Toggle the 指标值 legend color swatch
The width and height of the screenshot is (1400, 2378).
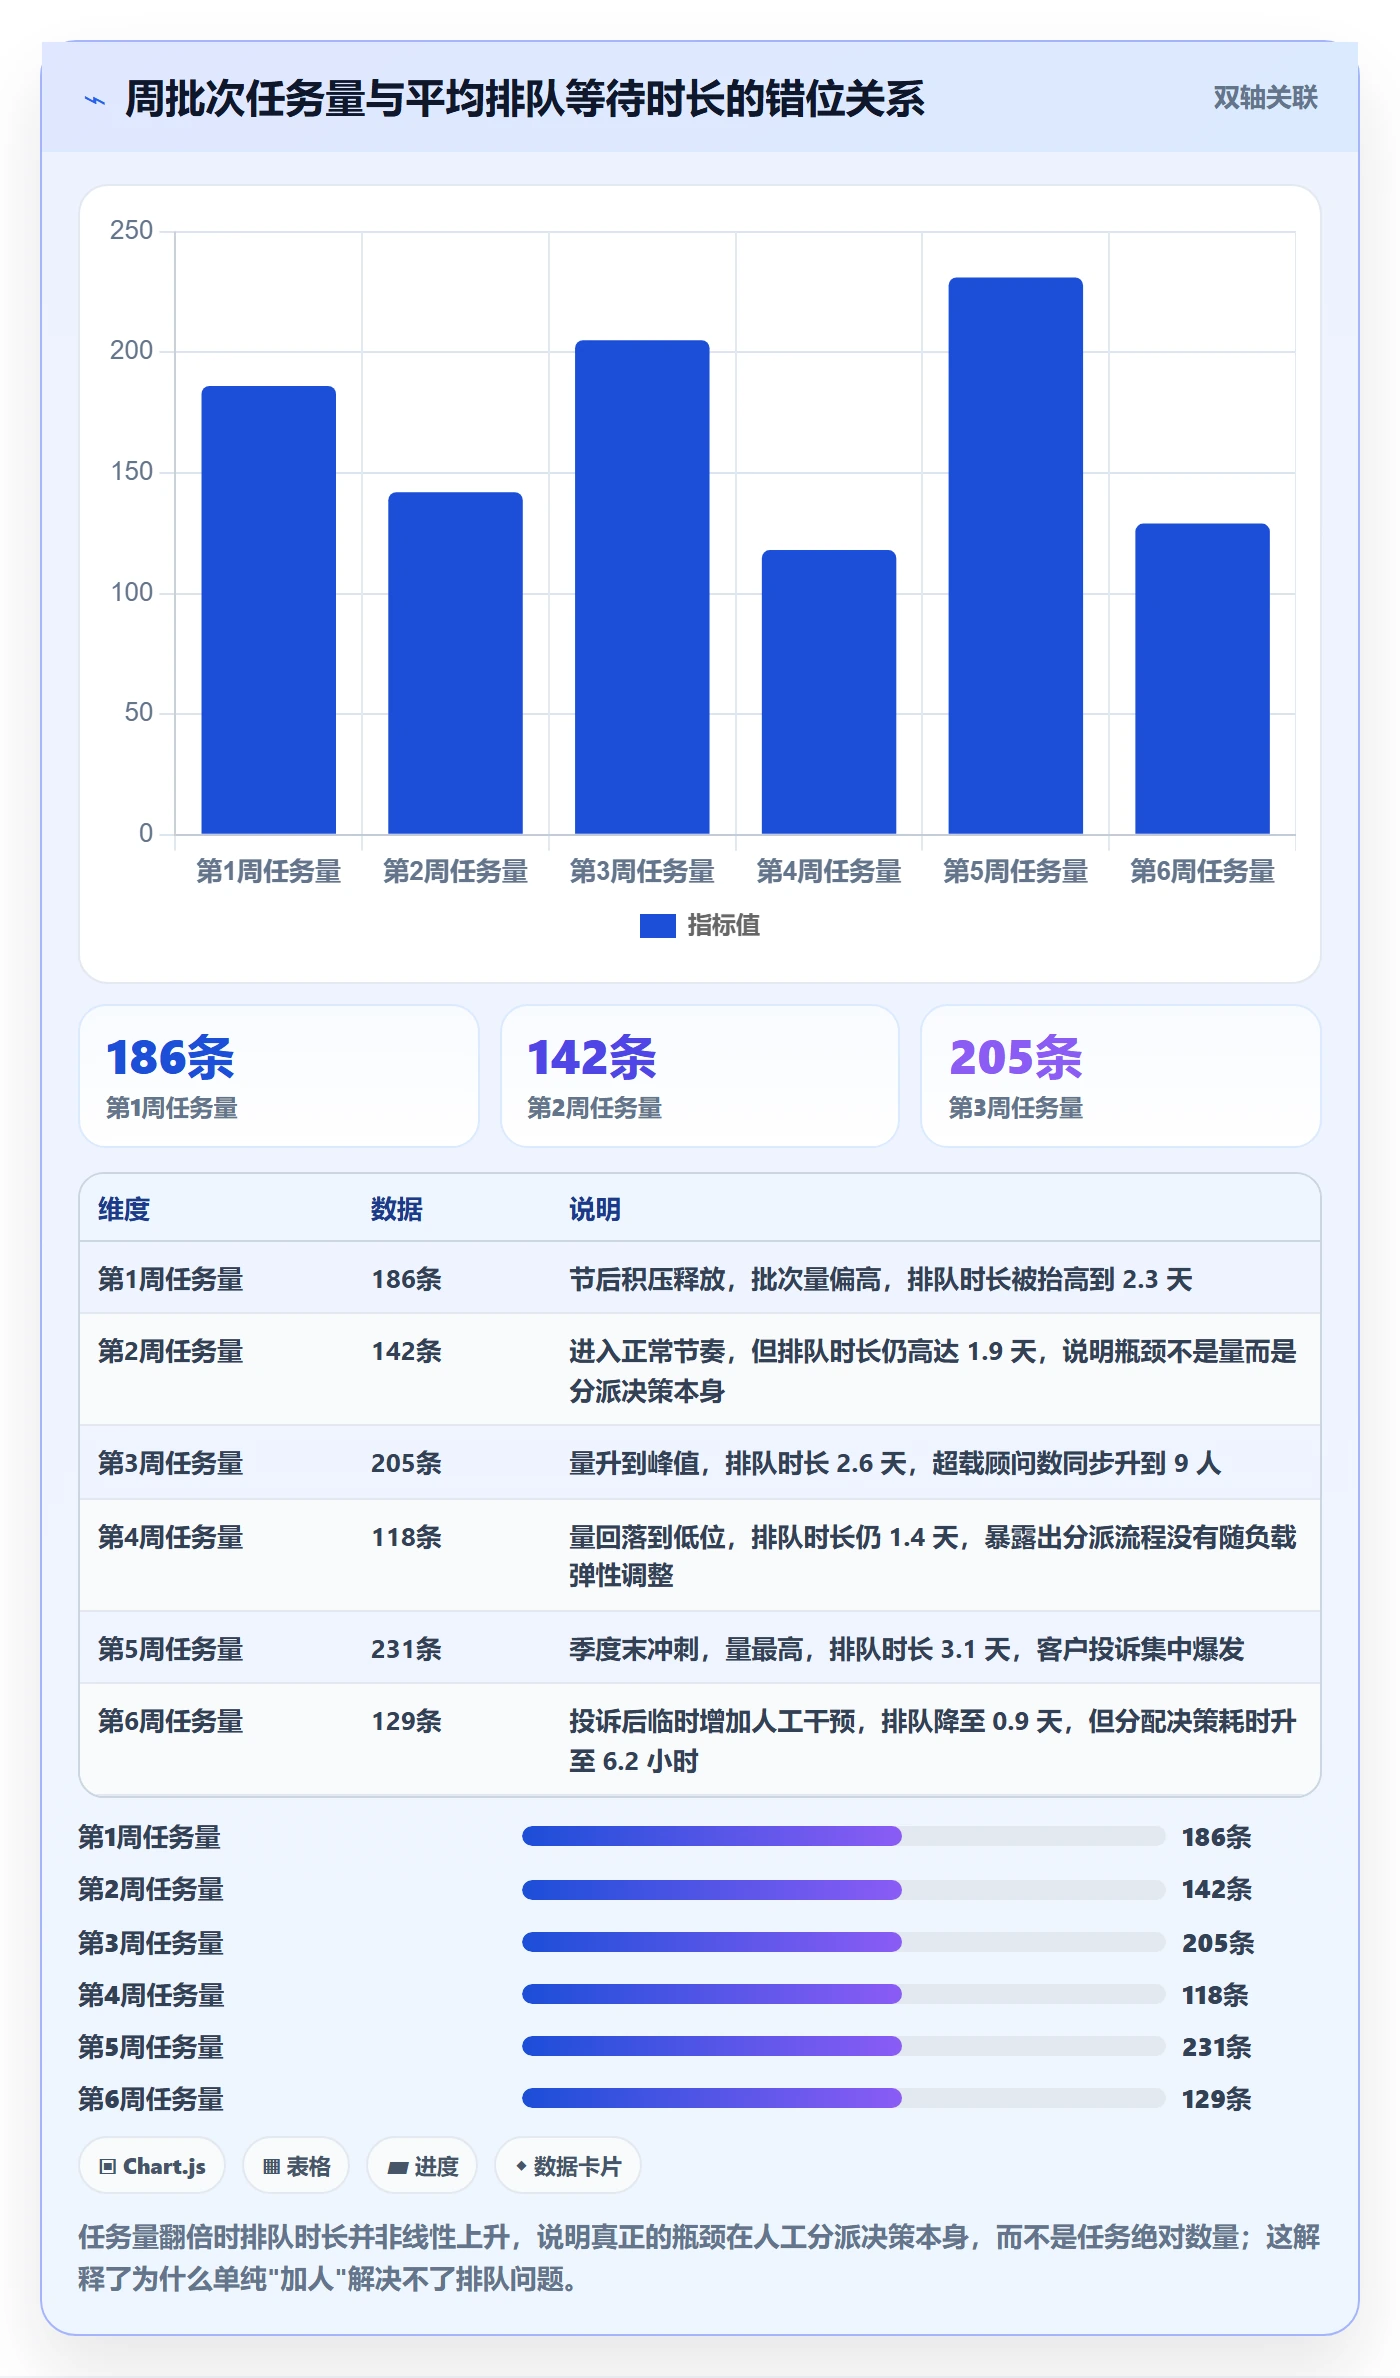pyautogui.click(x=657, y=926)
